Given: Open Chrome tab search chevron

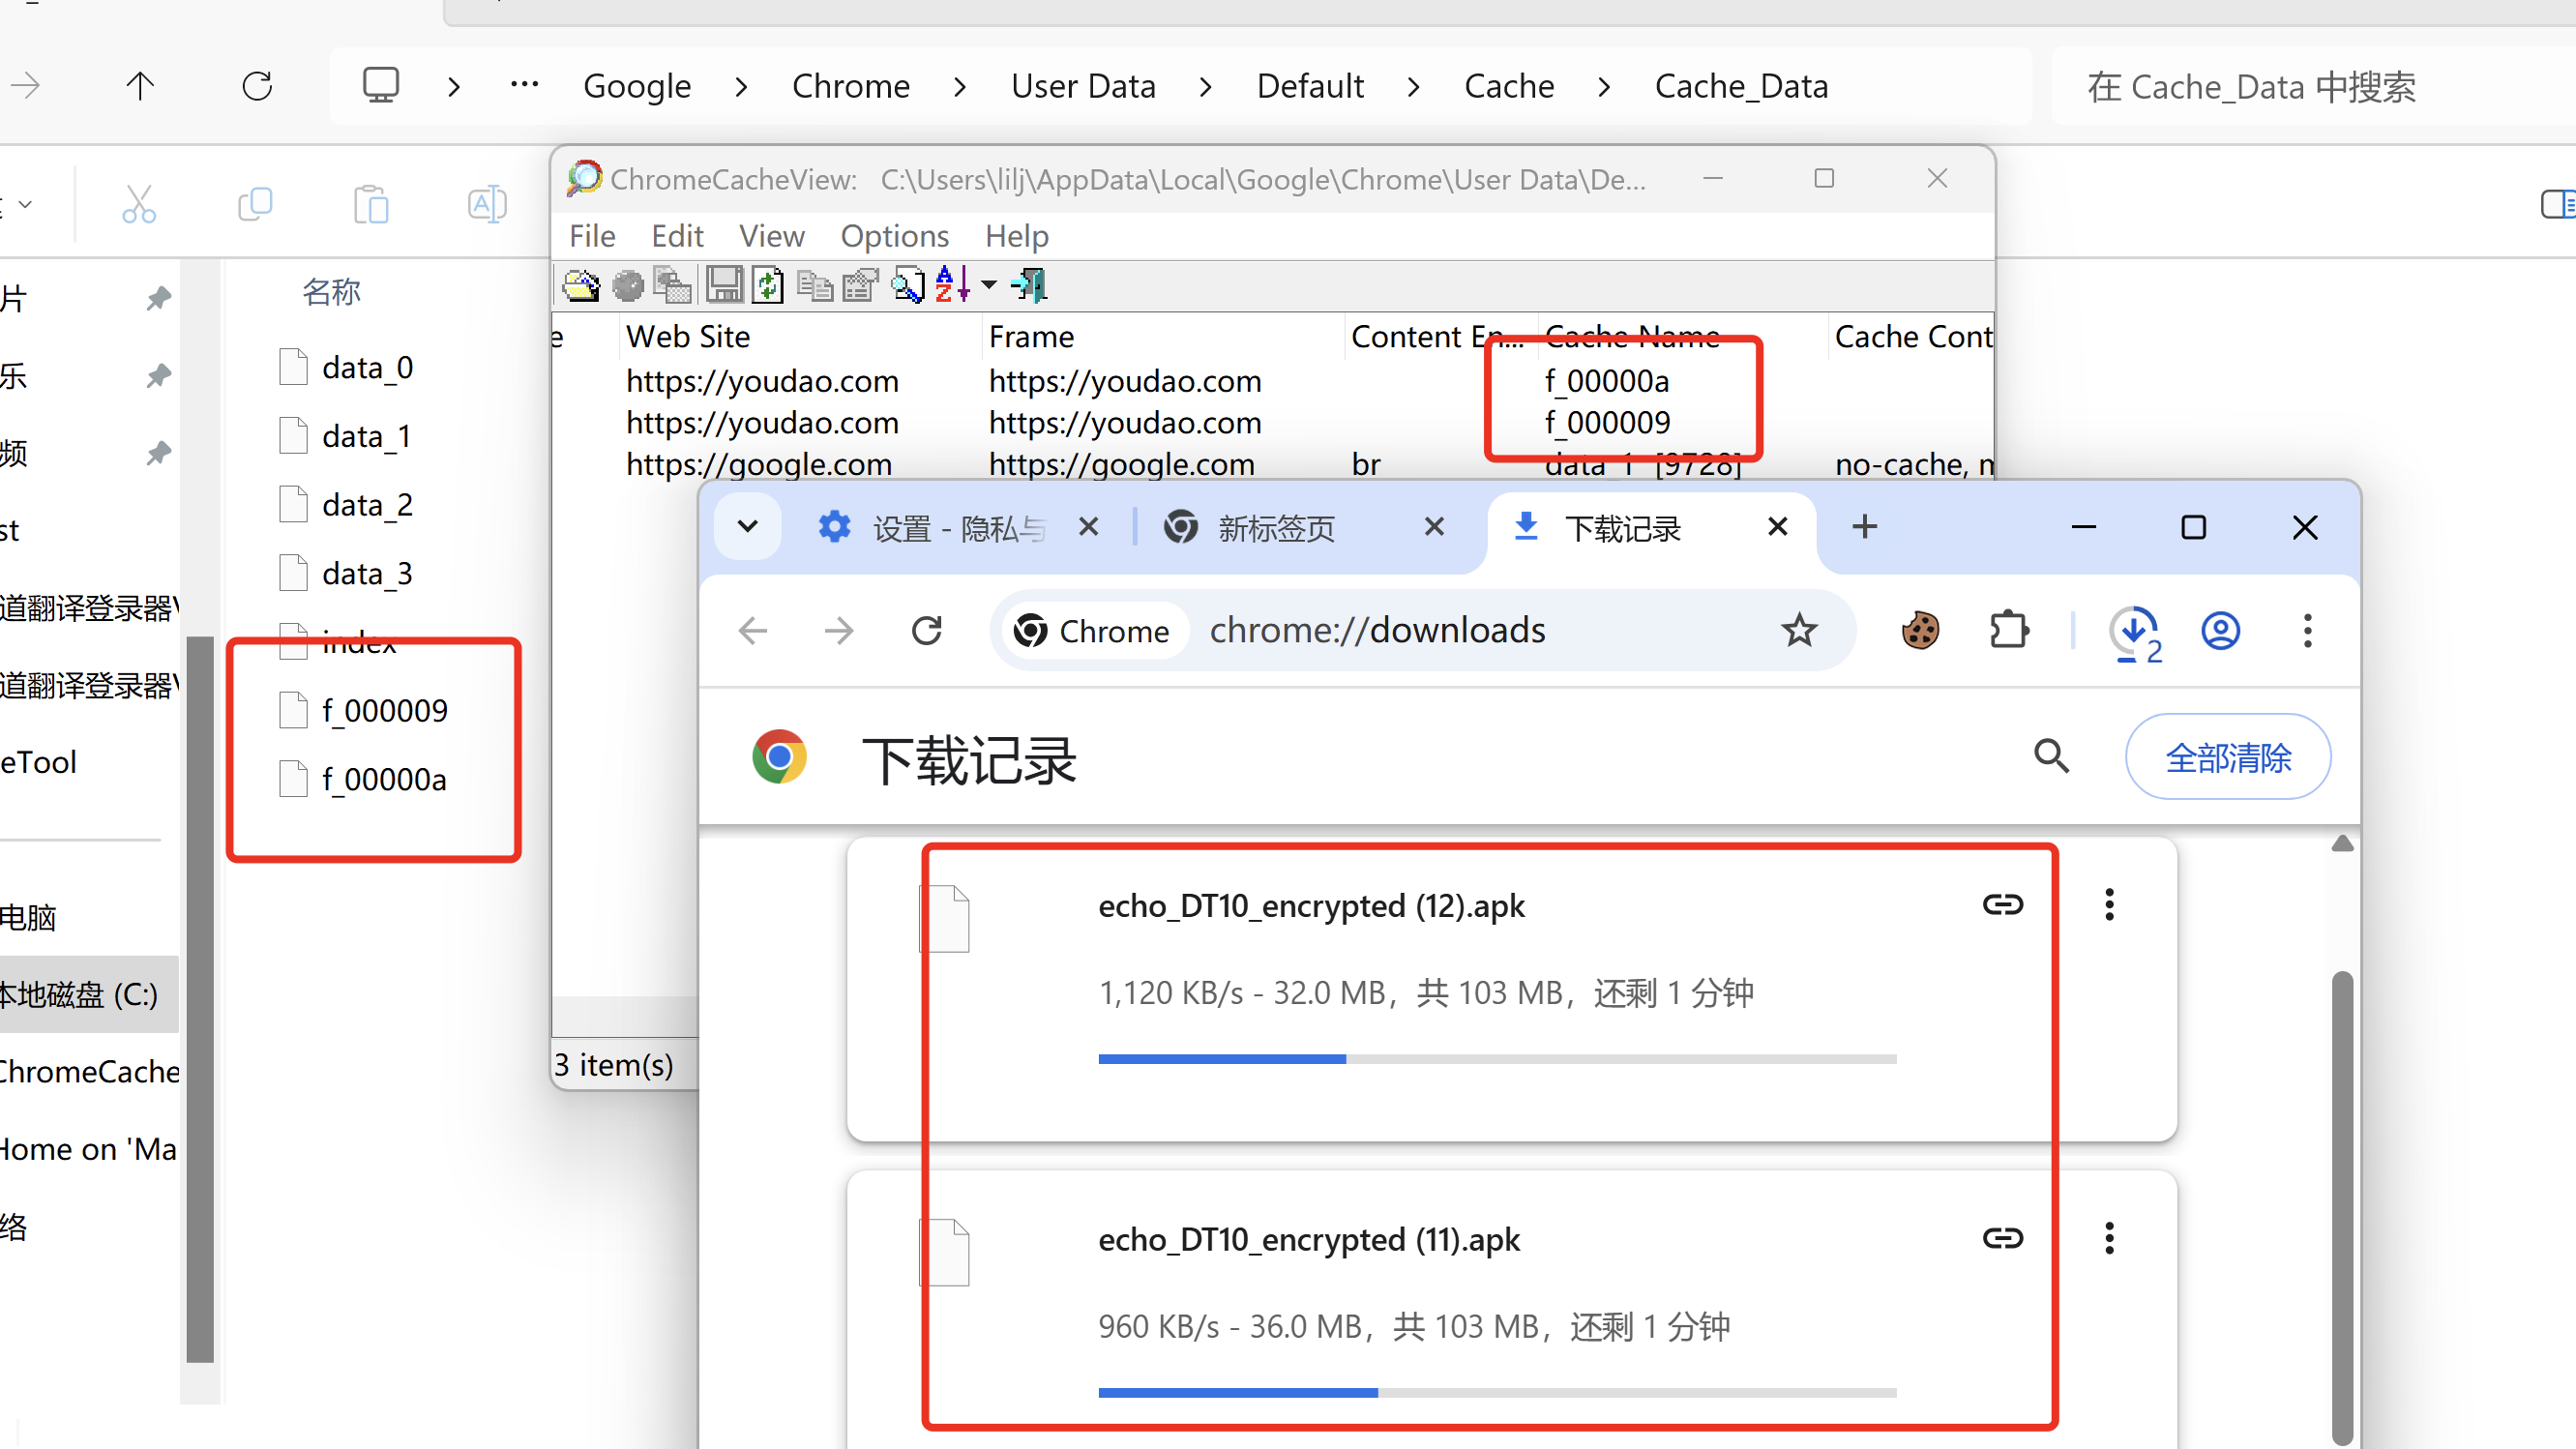Looking at the screenshot, I should pyautogui.click(x=747, y=527).
